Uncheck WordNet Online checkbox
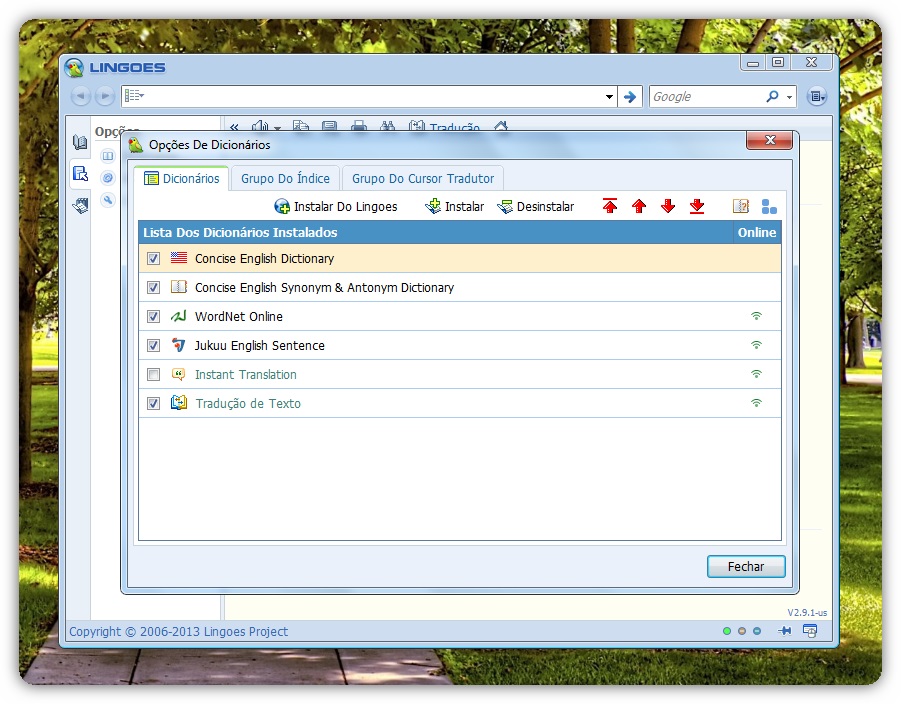The image size is (901, 704). pos(153,316)
